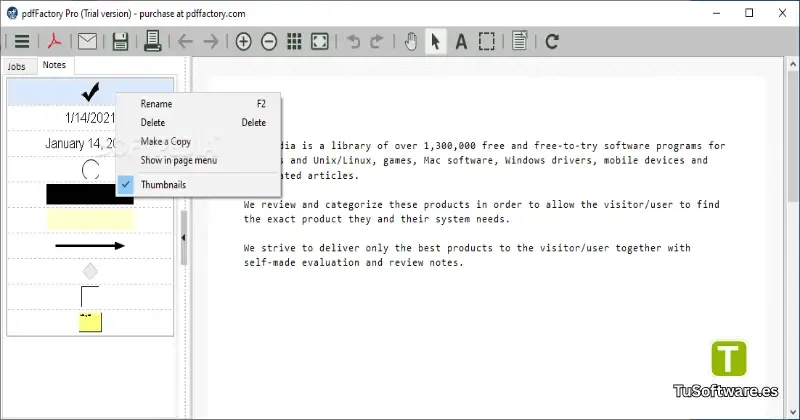Undo the last action
800x420 pixels.
[353, 41]
